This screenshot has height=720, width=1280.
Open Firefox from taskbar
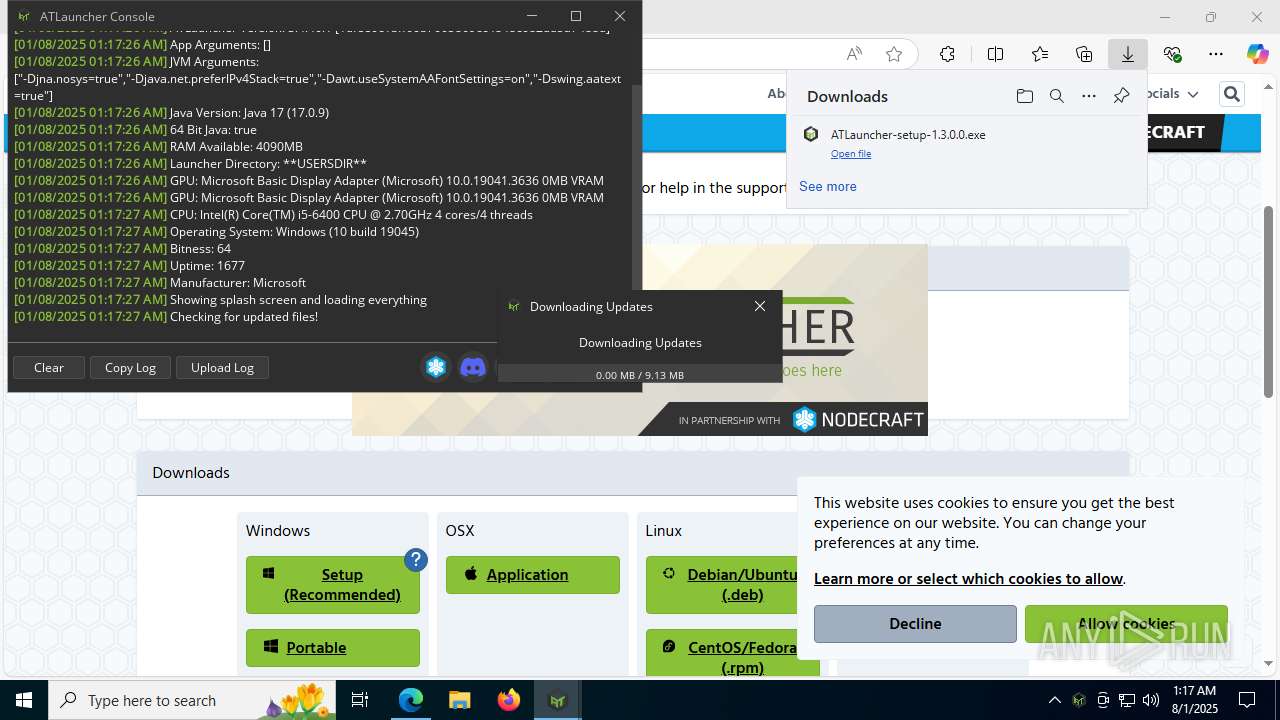pos(509,700)
